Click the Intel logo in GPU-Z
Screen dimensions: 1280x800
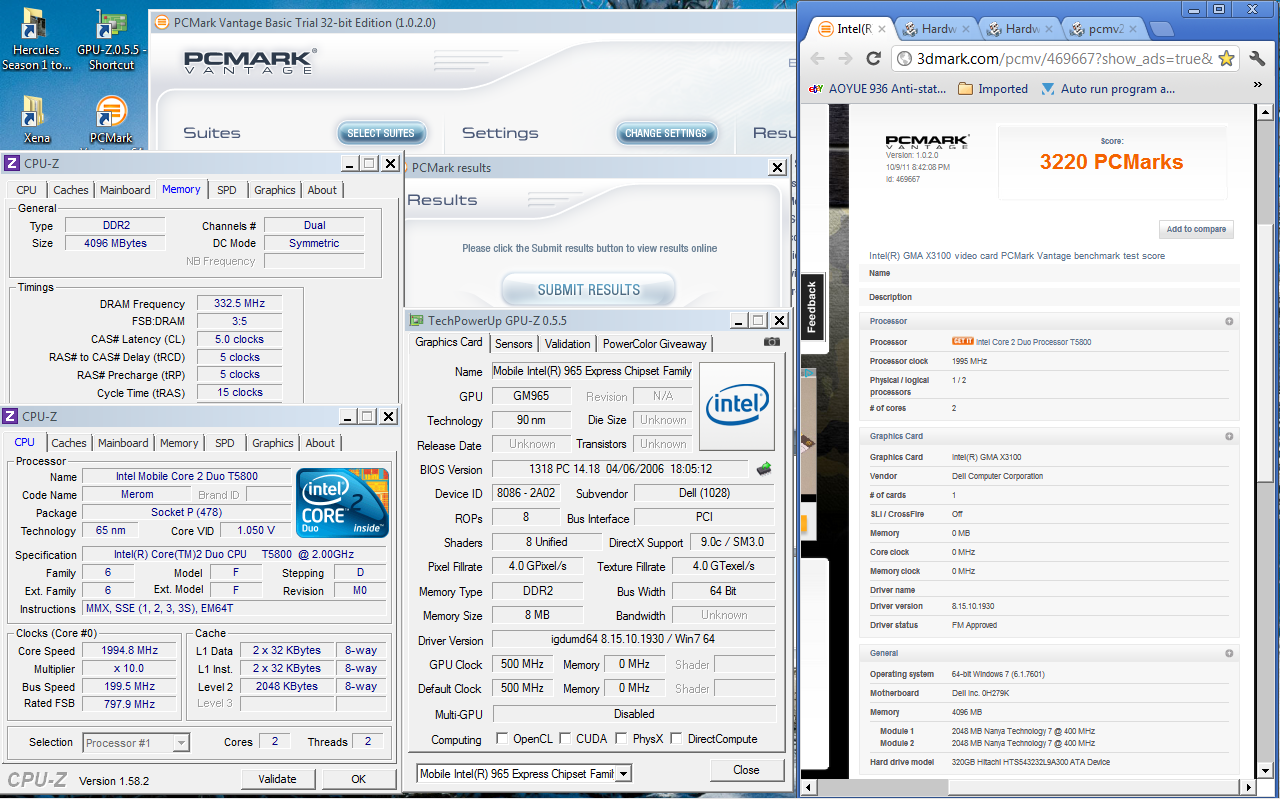coord(736,405)
